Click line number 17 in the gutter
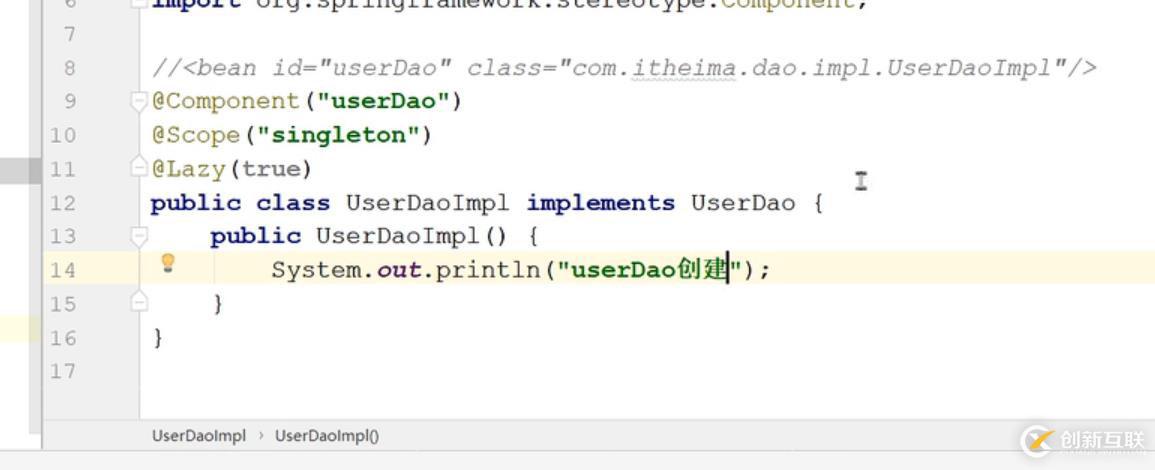1155x470 pixels. 63,371
